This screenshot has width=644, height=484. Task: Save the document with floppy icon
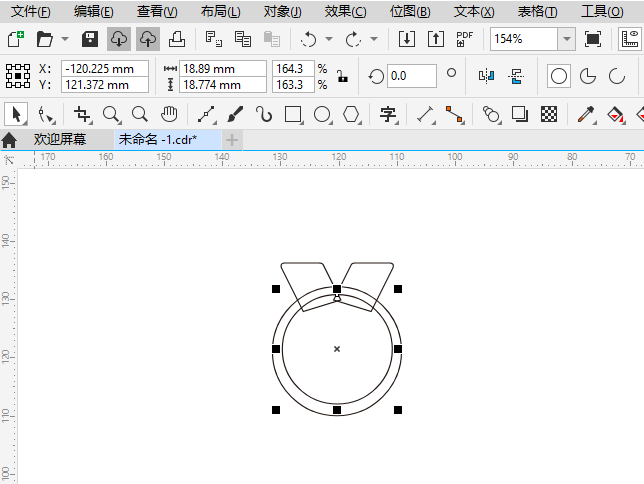click(x=90, y=39)
